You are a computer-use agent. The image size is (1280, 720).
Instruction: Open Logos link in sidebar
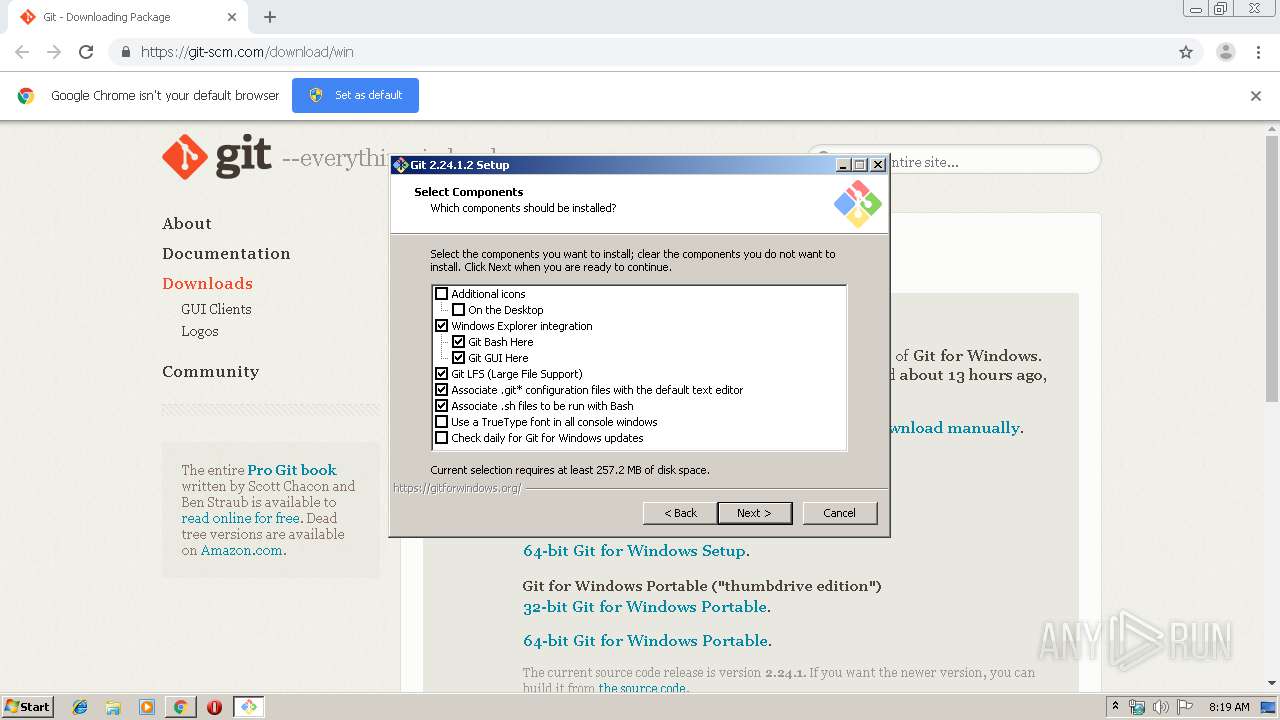(x=200, y=331)
